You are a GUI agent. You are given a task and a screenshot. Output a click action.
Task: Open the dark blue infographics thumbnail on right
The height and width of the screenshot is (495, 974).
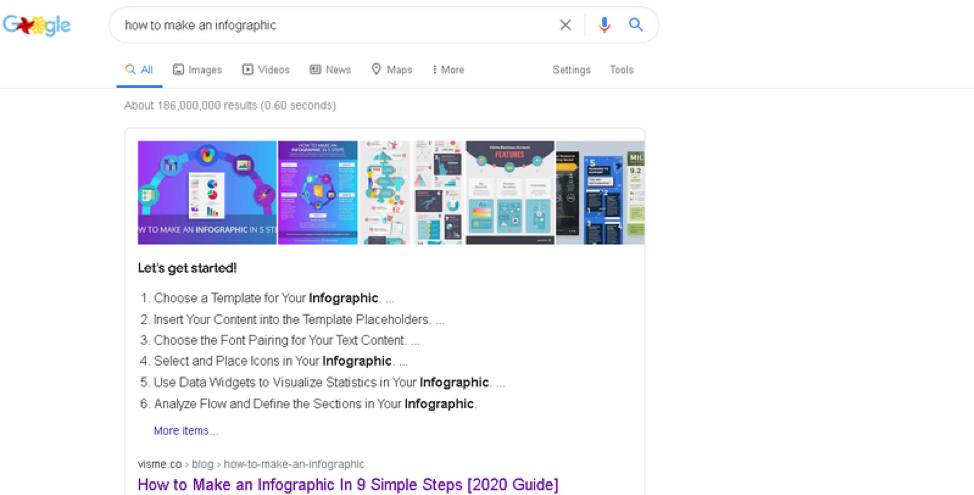coord(600,192)
